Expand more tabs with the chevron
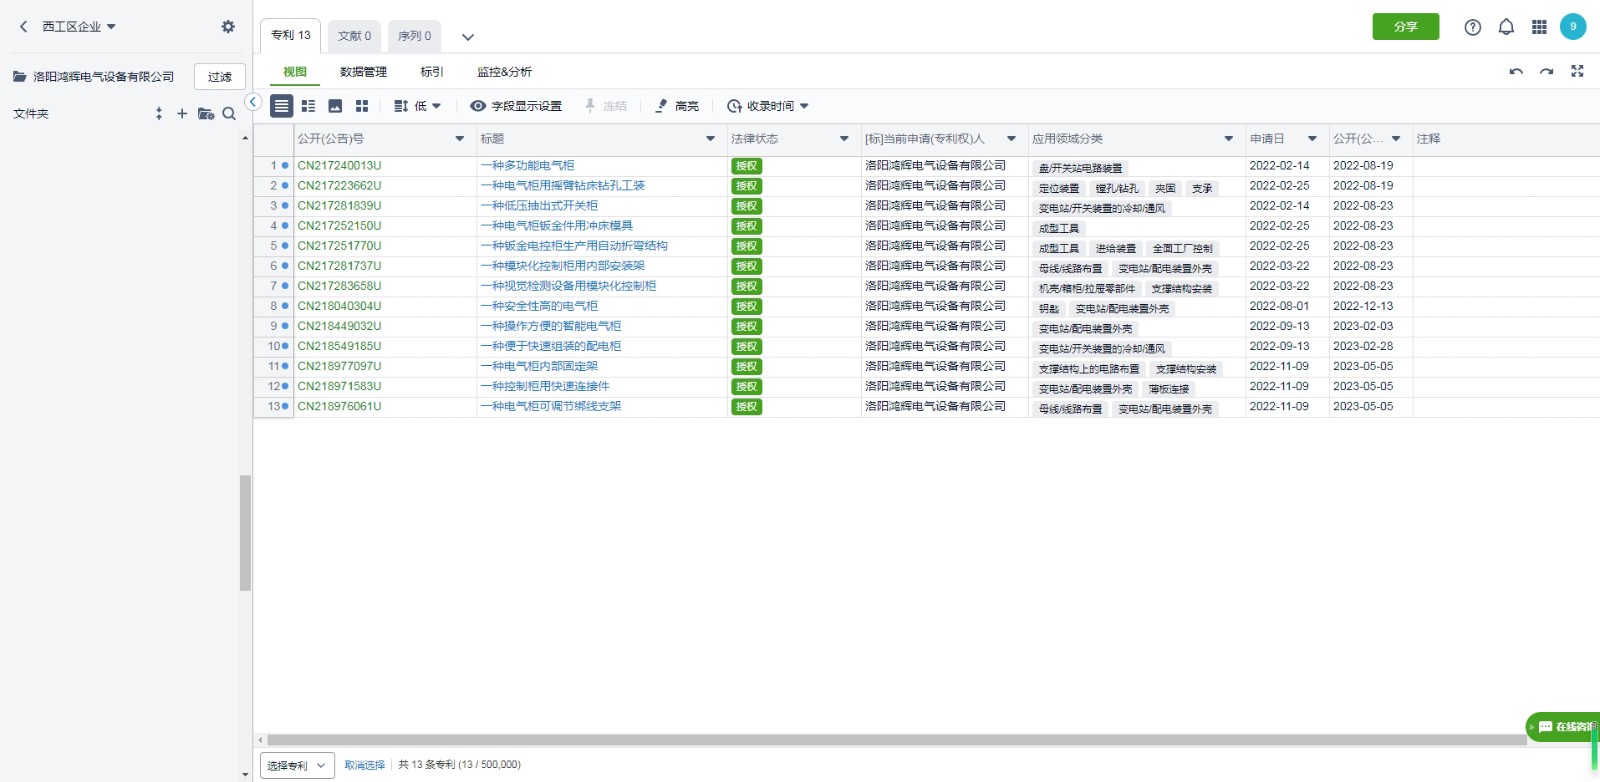The height and width of the screenshot is (782, 1600). [x=467, y=37]
